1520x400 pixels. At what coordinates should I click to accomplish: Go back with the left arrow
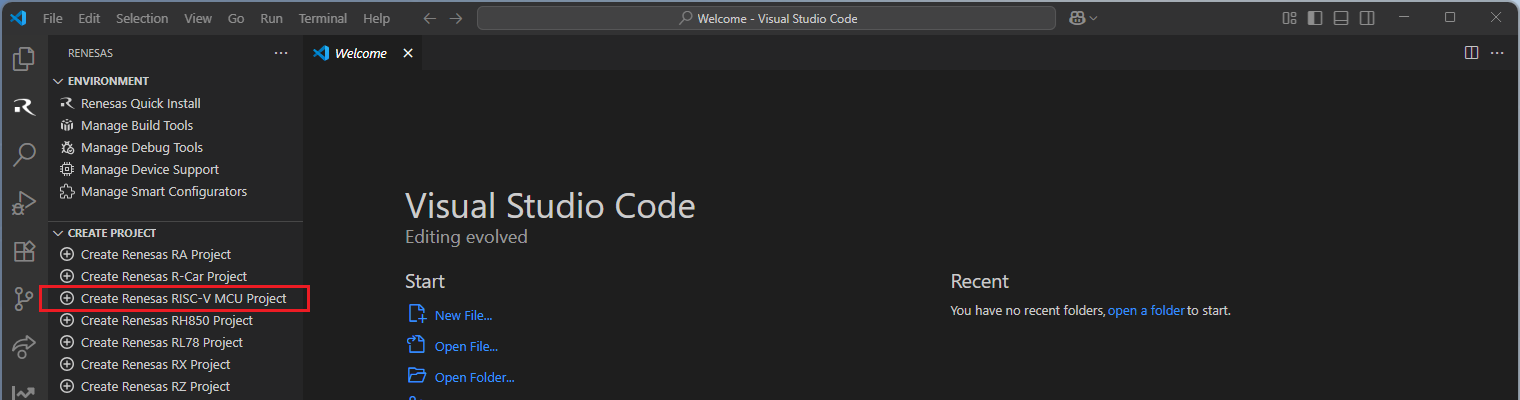(430, 18)
